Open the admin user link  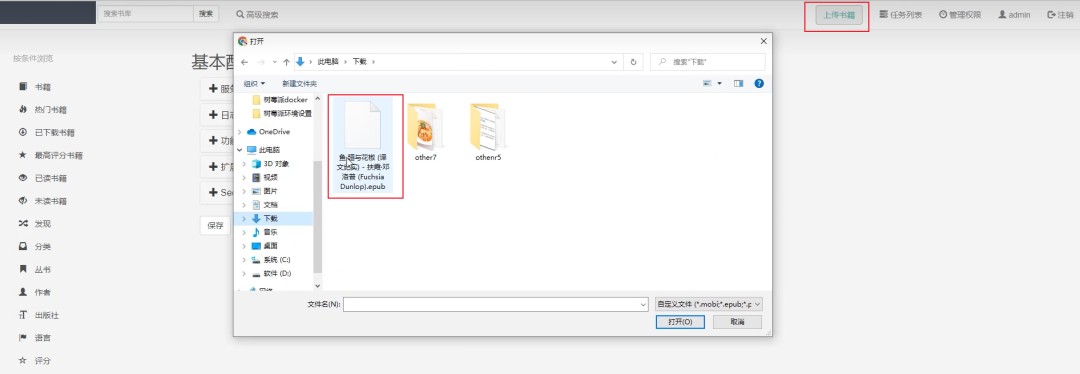point(1014,14)
